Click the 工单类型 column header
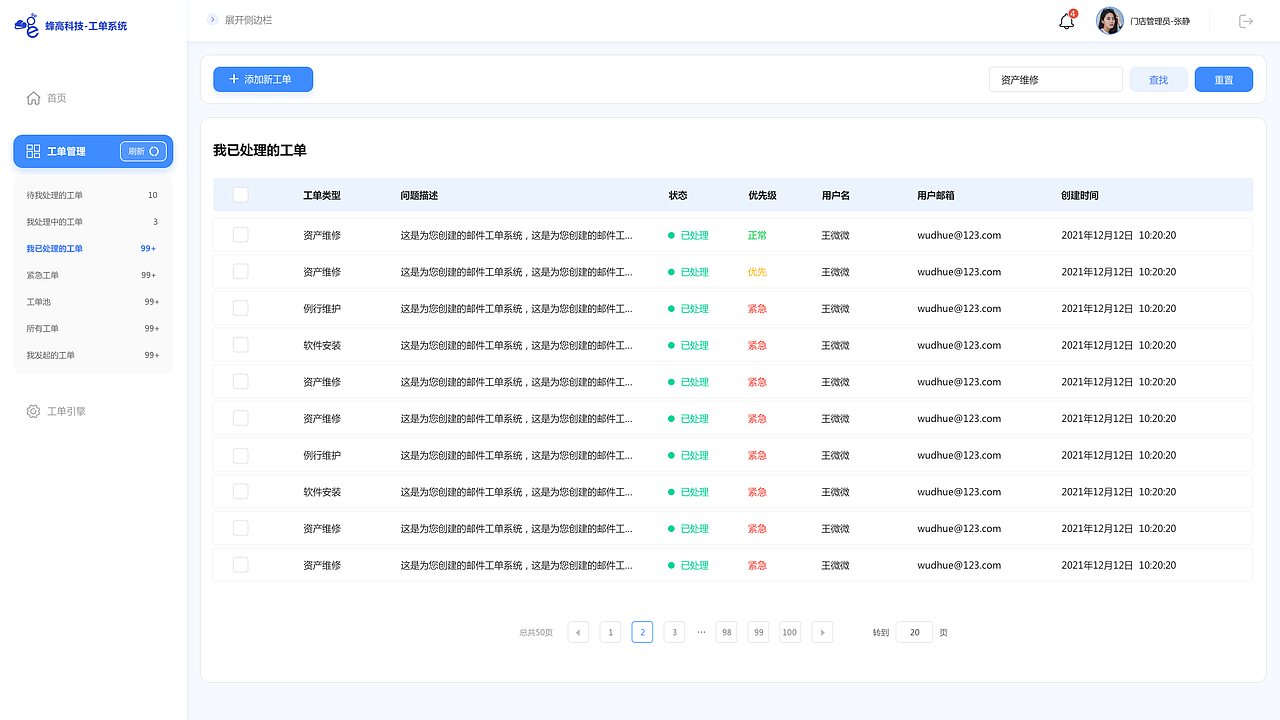Screen dimensions: 1280x720 322,195
